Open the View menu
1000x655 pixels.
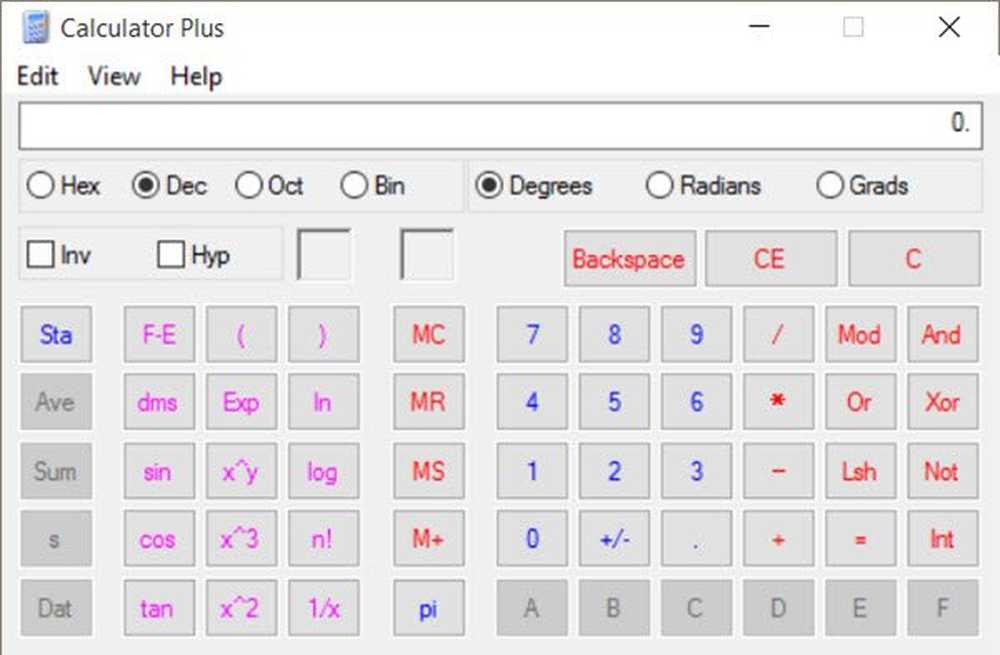(x=113, y=76)
